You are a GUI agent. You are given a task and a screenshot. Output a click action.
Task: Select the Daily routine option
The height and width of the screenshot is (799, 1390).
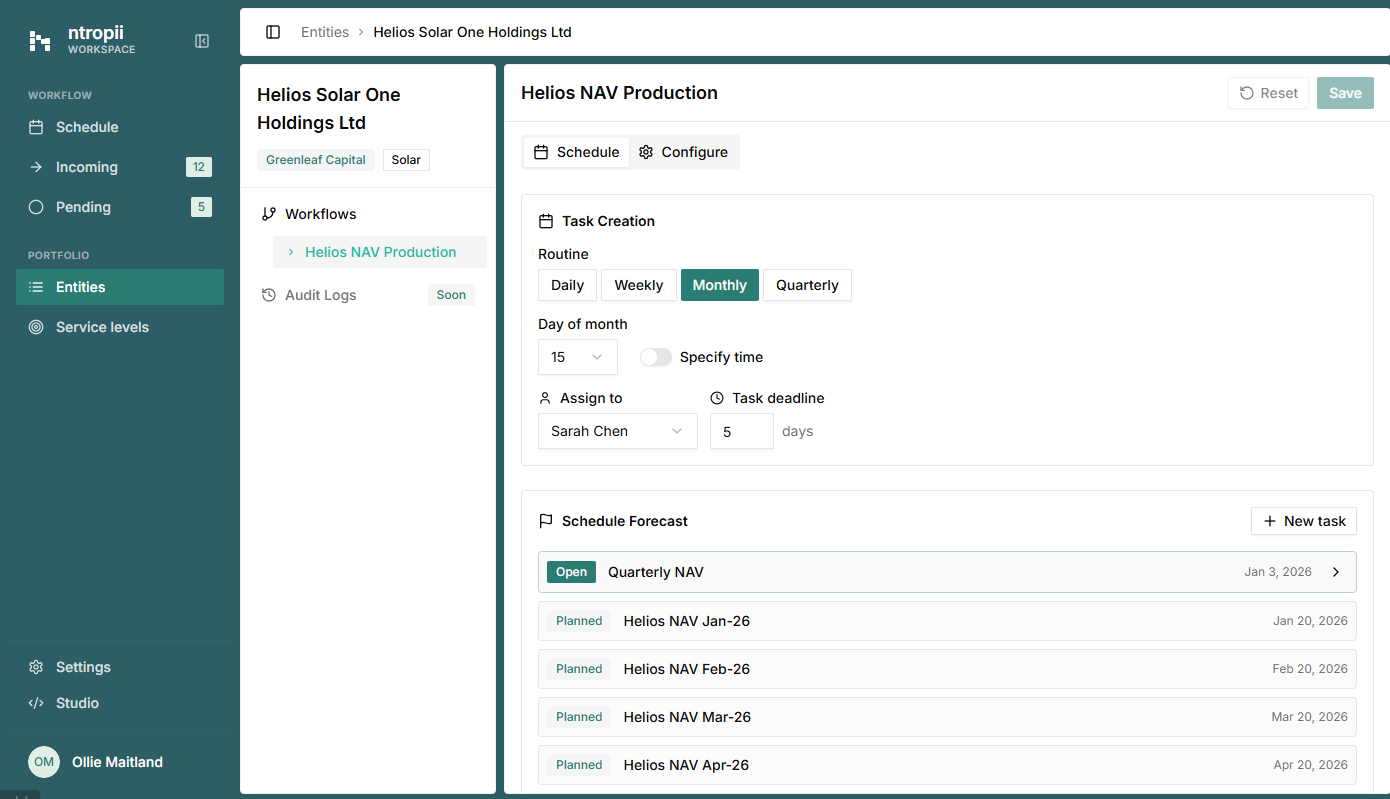567,285
